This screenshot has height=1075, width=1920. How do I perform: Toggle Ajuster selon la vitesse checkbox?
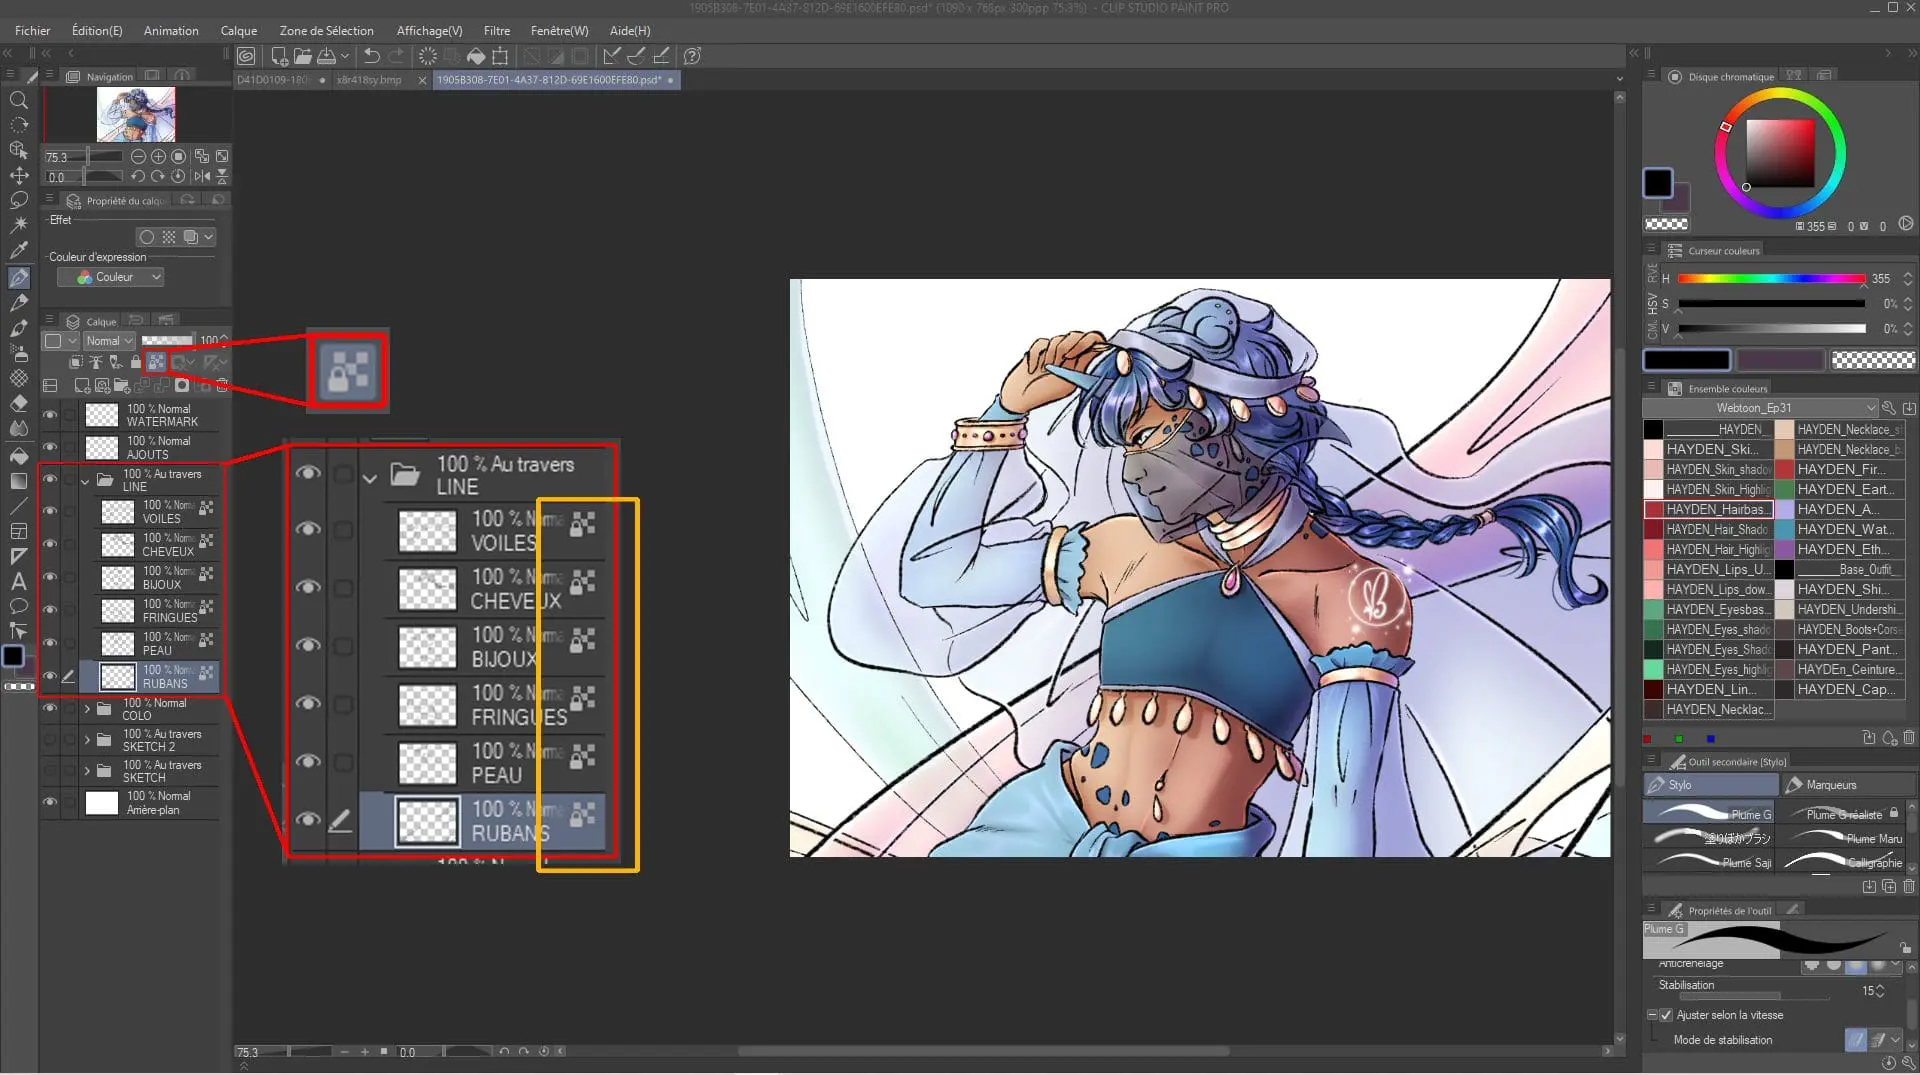coord(1666,1015)
